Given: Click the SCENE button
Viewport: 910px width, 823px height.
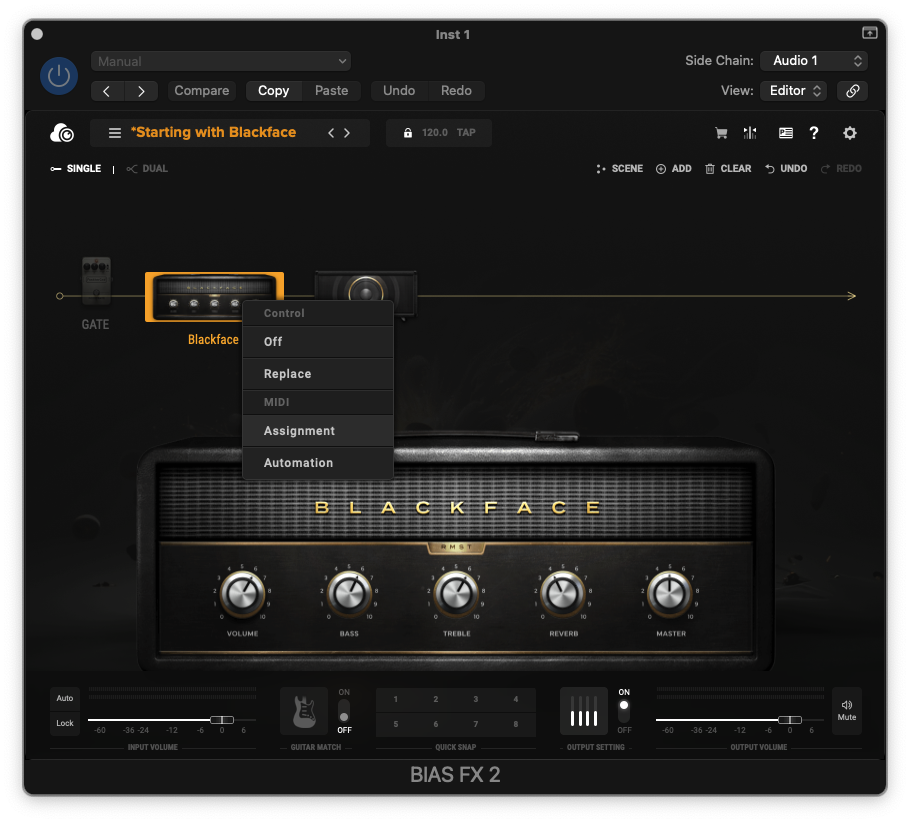Looking at the screenshot, I should (x=620, y=169).
